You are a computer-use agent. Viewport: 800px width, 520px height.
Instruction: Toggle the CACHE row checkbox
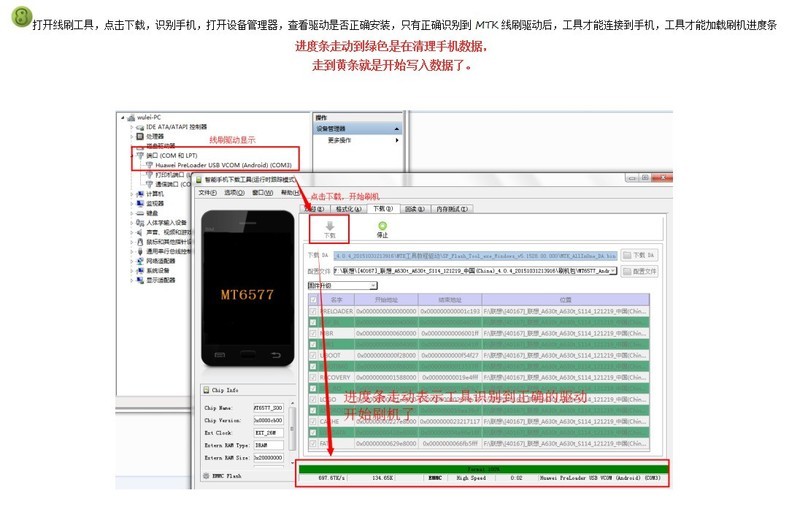[313, 422]
